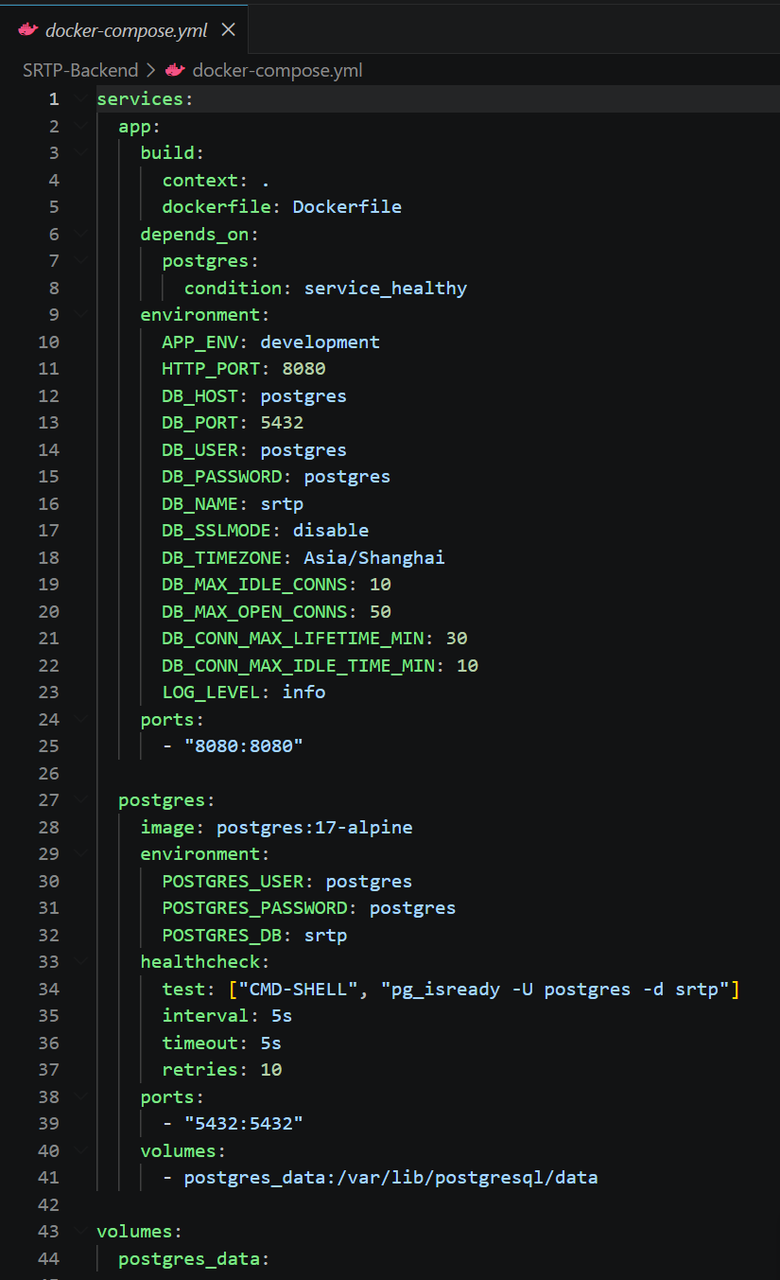Collapse the app environment block on line 9

80,315
